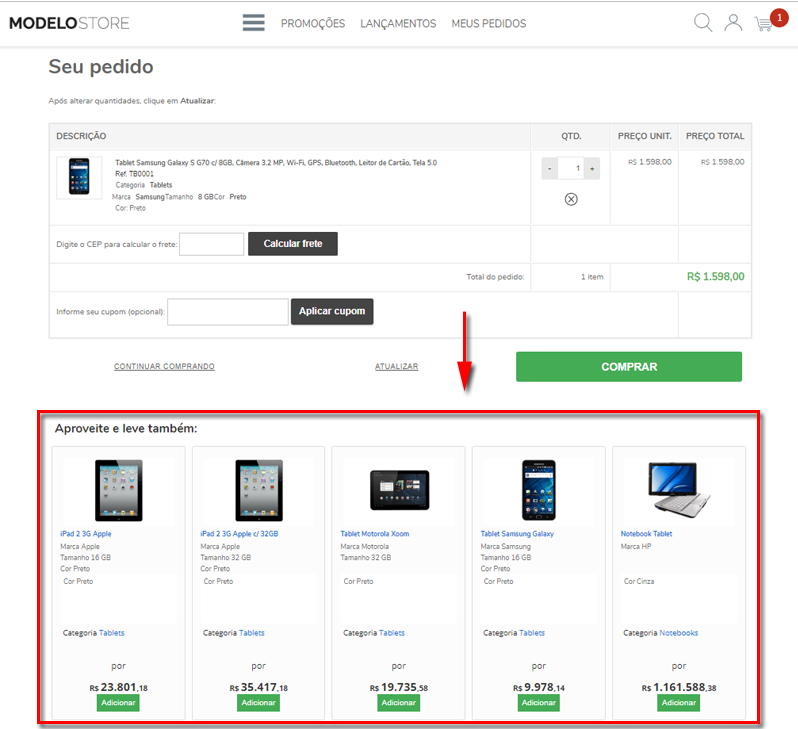Open Tablets category under Motorola Xoom
This screenshot has width=798, height=729.
click(392, 633)
